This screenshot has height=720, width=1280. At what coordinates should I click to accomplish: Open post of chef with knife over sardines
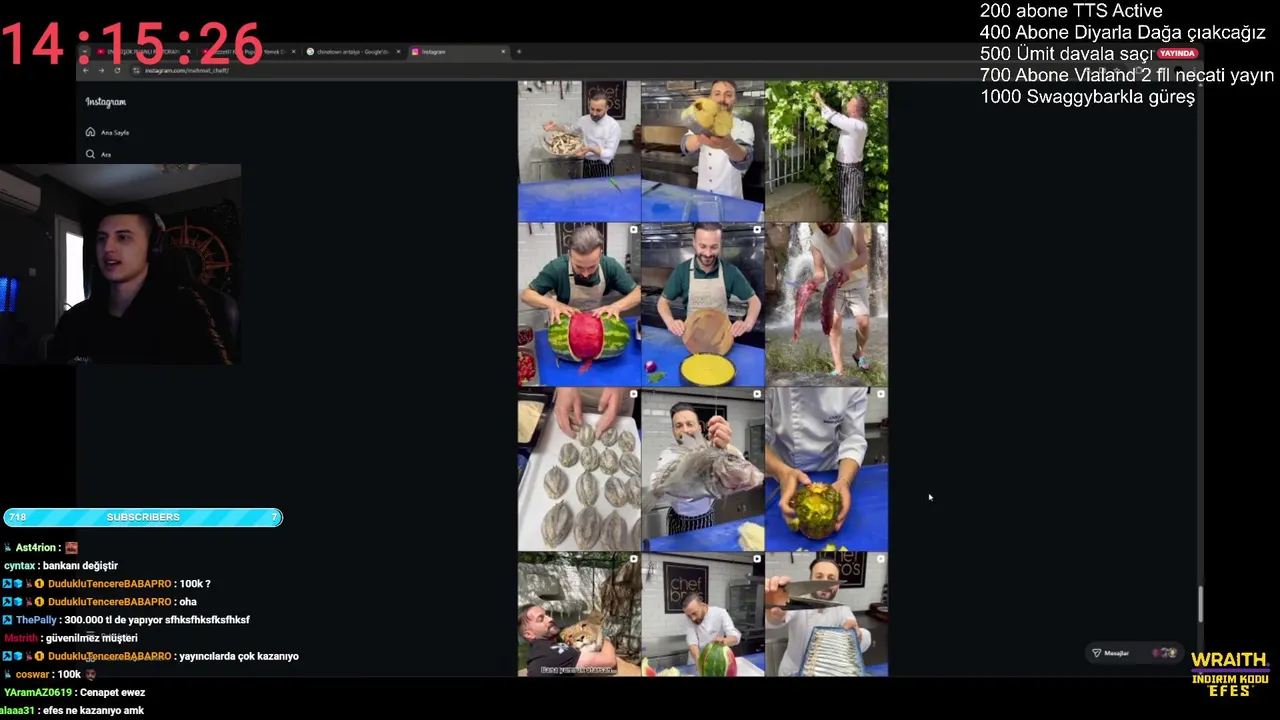click(826, 615)
